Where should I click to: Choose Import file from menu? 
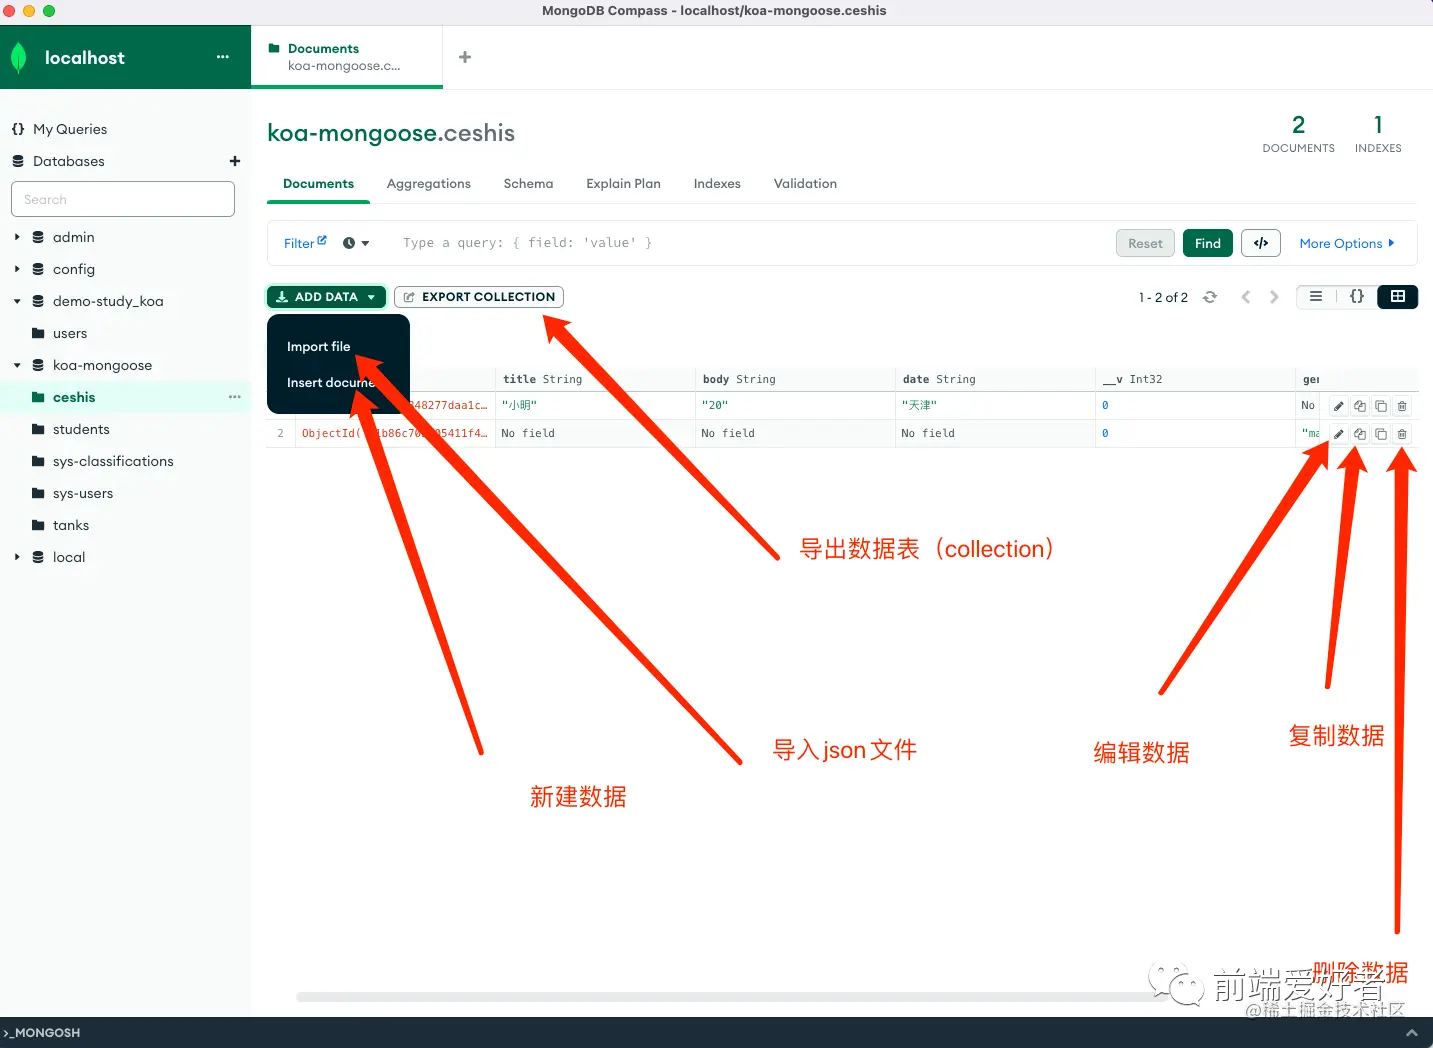tap(319, 347)
